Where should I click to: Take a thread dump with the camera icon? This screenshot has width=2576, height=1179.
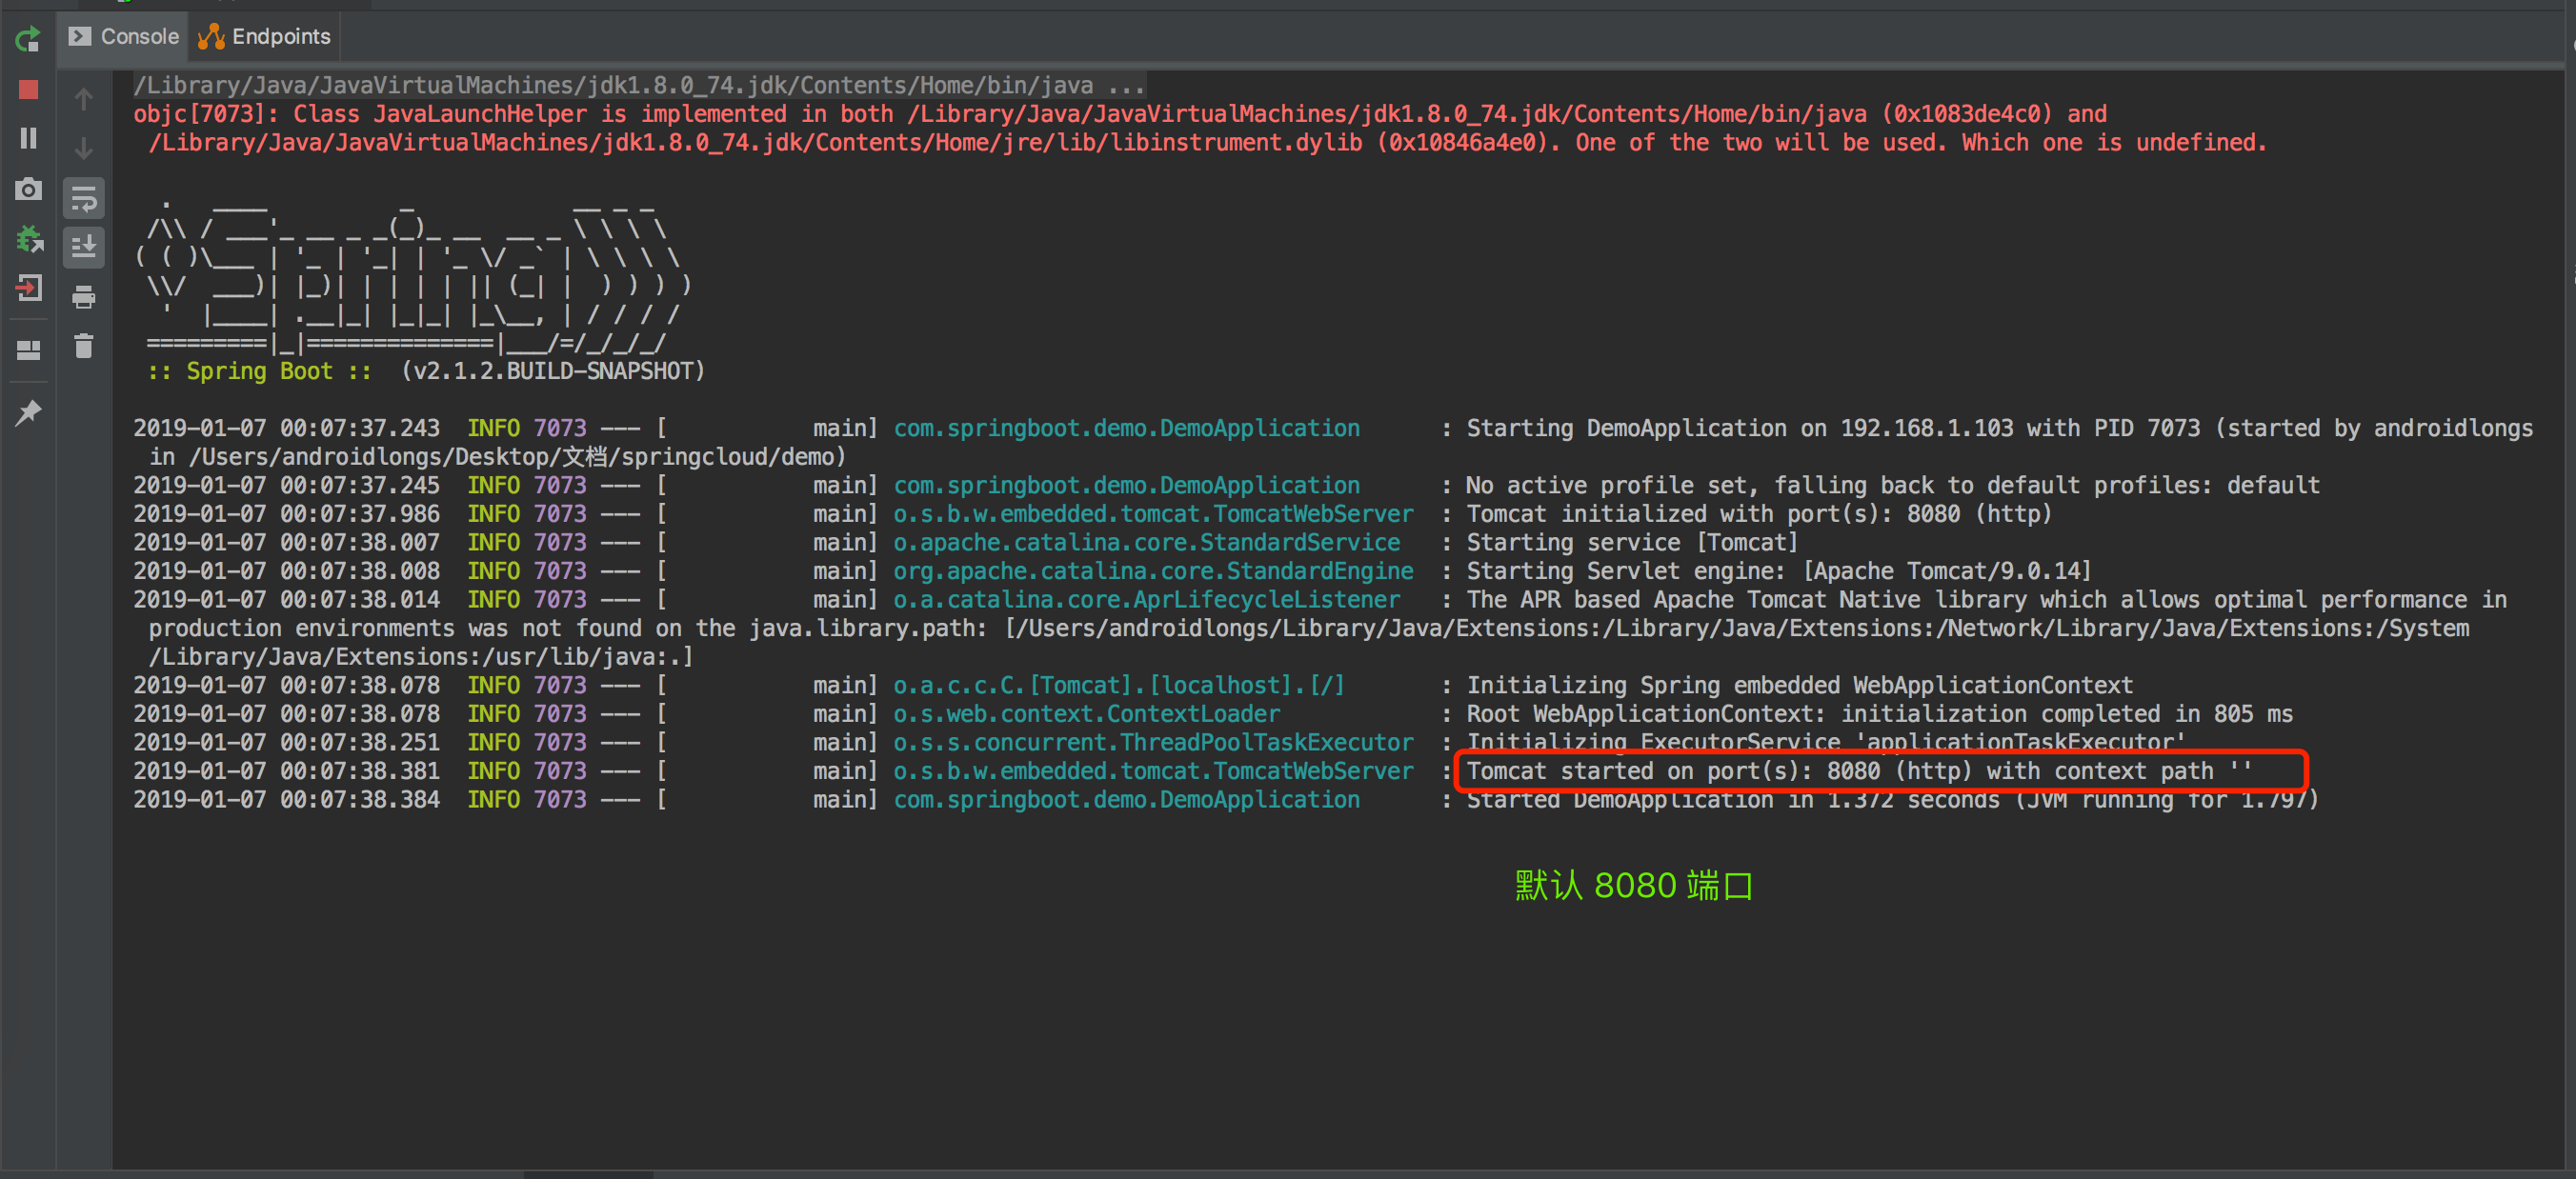[x=28, y=189]
